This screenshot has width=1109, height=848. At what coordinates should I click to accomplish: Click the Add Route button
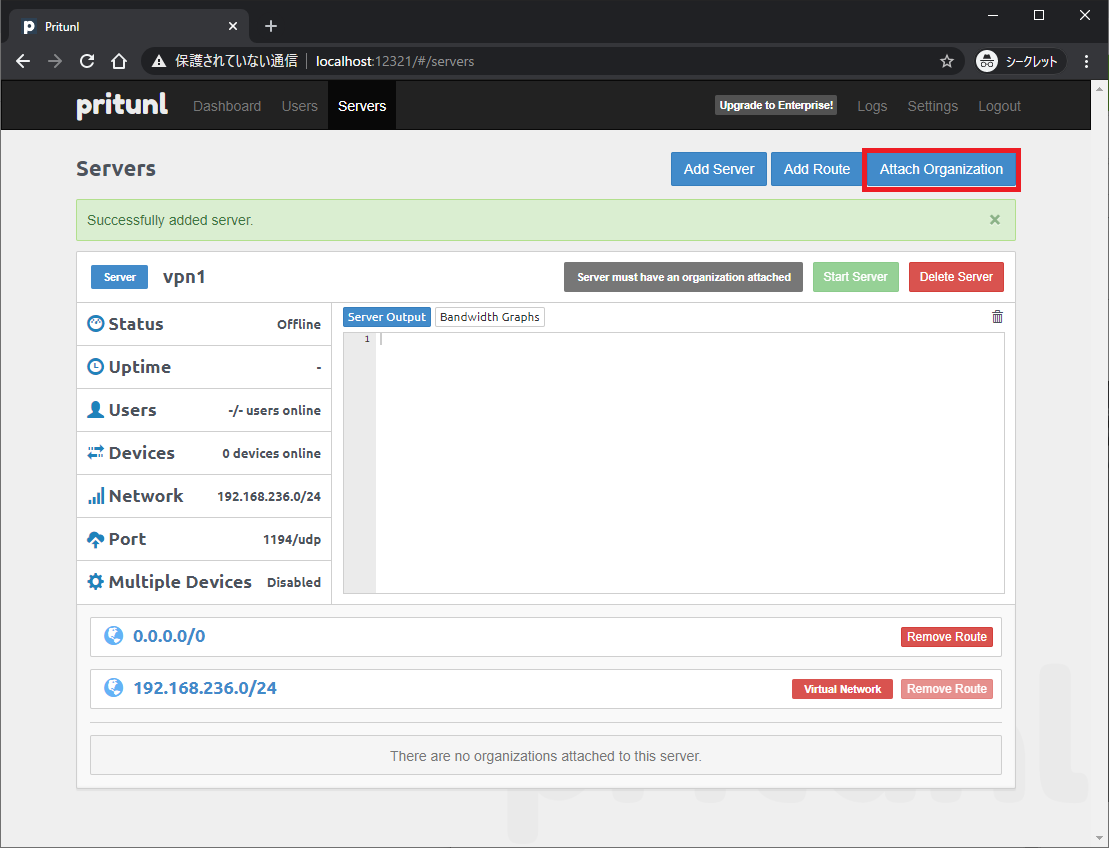[x=816, y=169]
